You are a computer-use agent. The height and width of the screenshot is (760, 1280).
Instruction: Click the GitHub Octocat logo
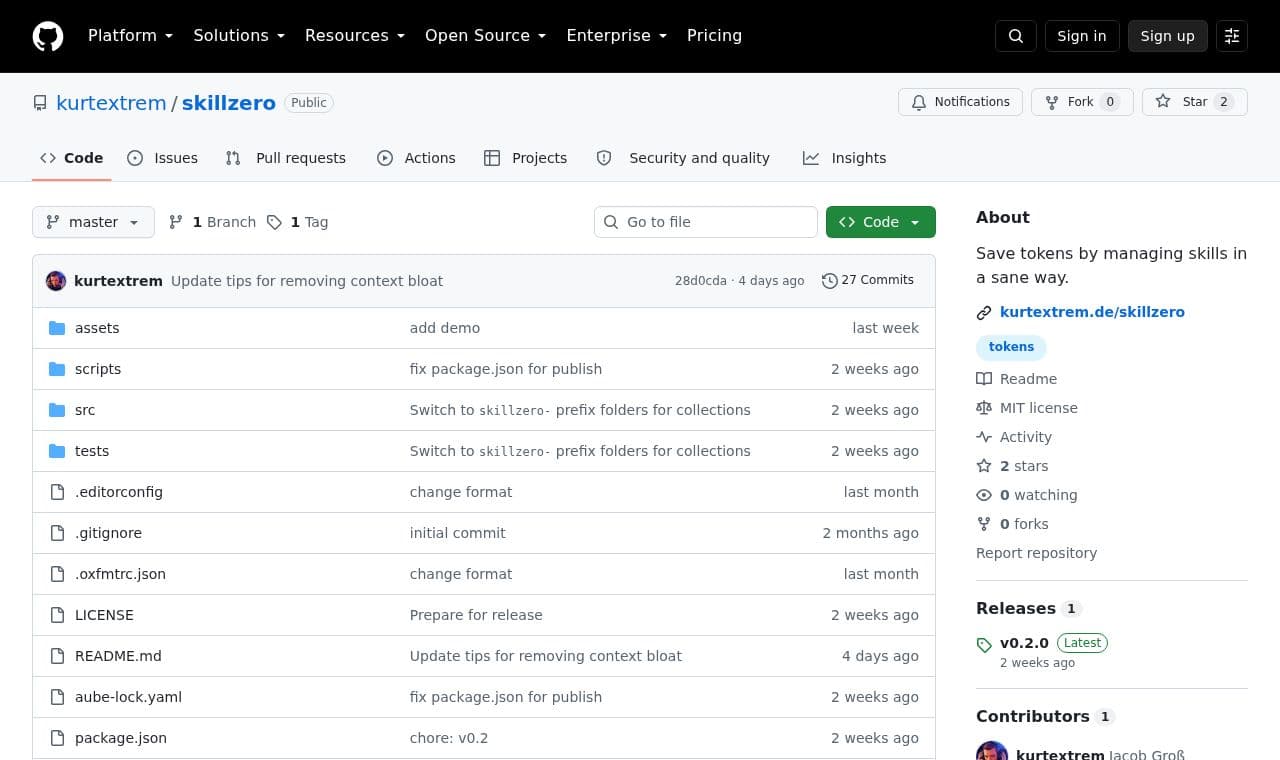point(48,36)
